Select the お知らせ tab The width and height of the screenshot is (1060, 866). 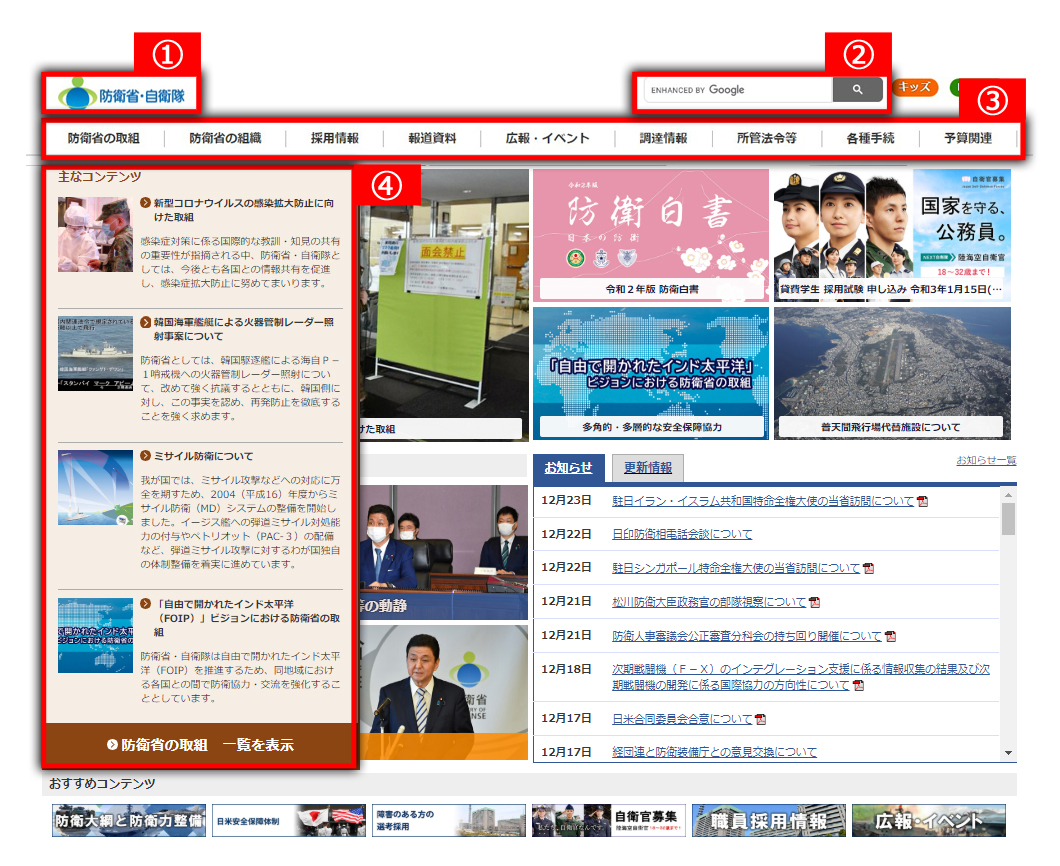point(569,468)
